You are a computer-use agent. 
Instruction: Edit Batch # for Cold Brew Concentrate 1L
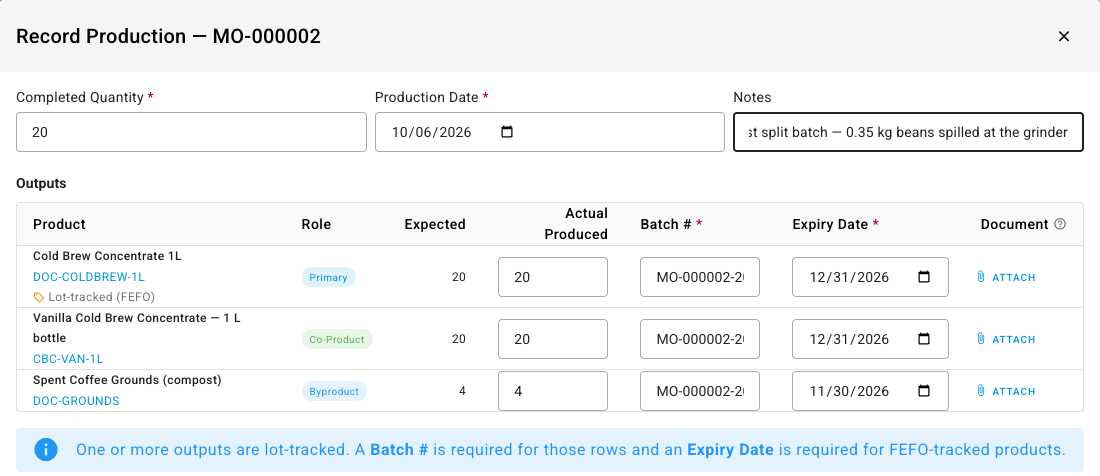699,277
